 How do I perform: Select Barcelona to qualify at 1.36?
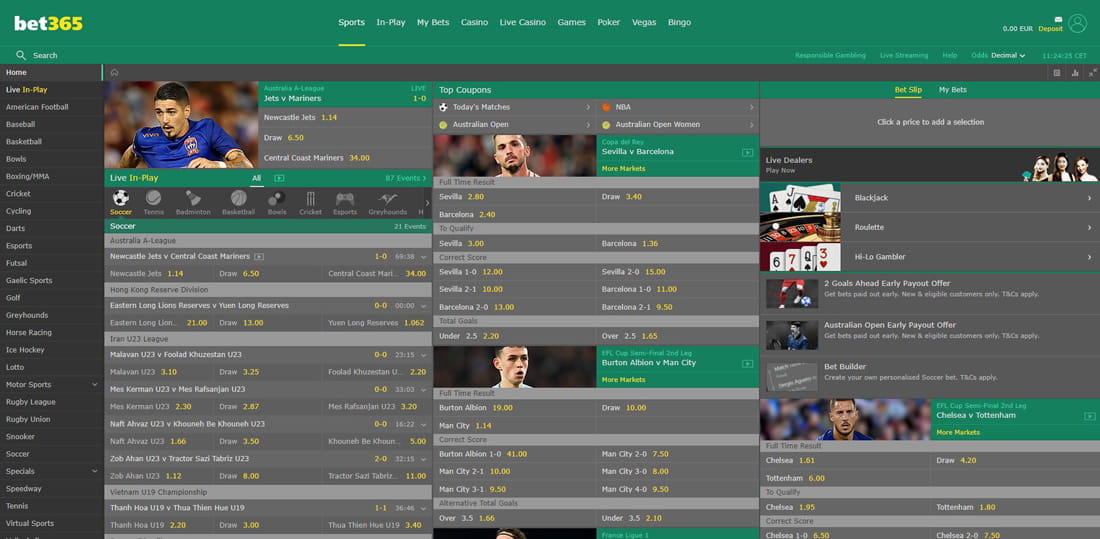[x=677, y=244]
